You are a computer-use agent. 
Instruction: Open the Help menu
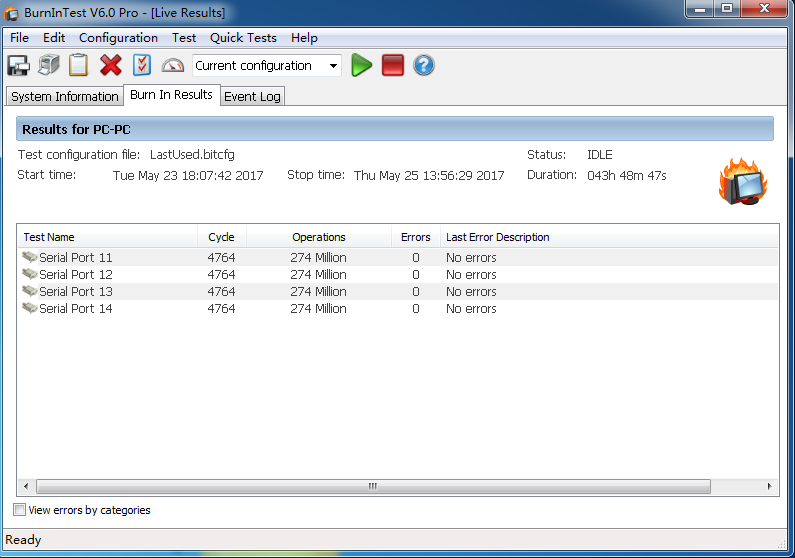[x=304, y=38]
